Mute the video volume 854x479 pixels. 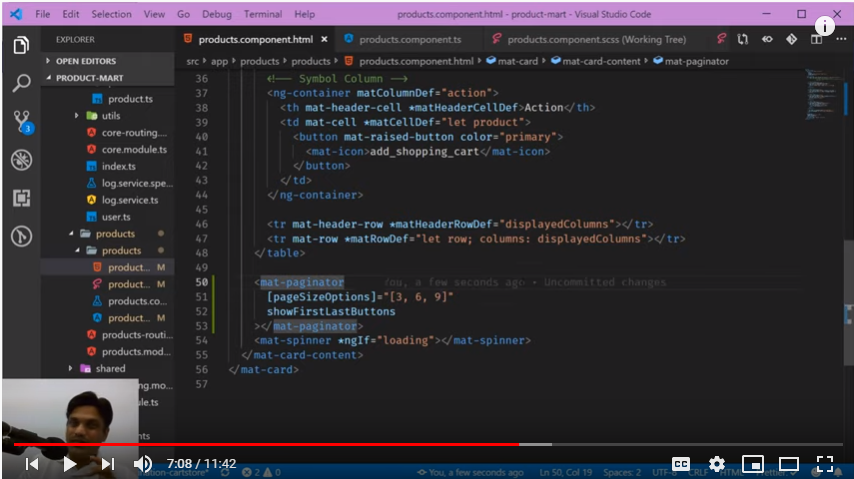[x=143, y=464]
